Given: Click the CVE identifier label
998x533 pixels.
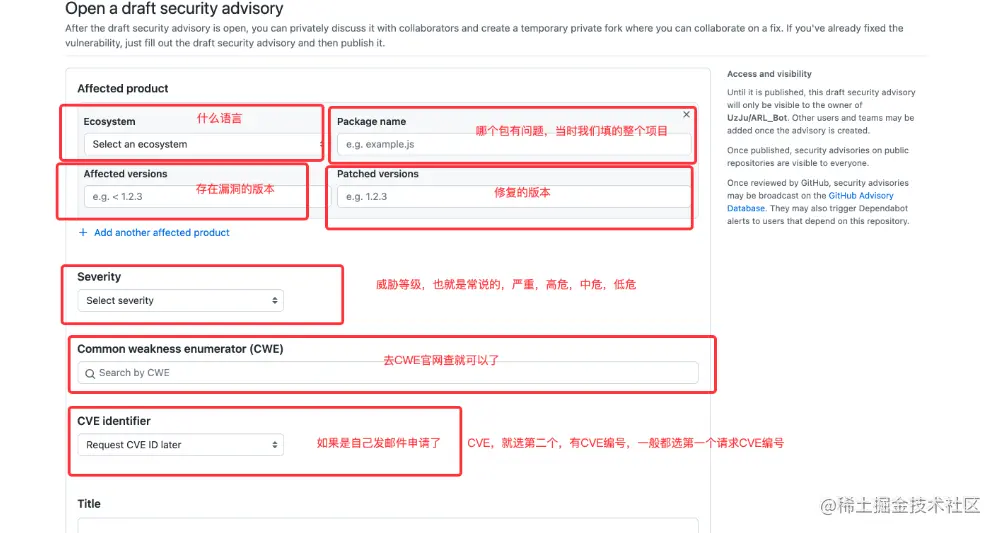Looking at the screenshot, I should click(114, 421).
